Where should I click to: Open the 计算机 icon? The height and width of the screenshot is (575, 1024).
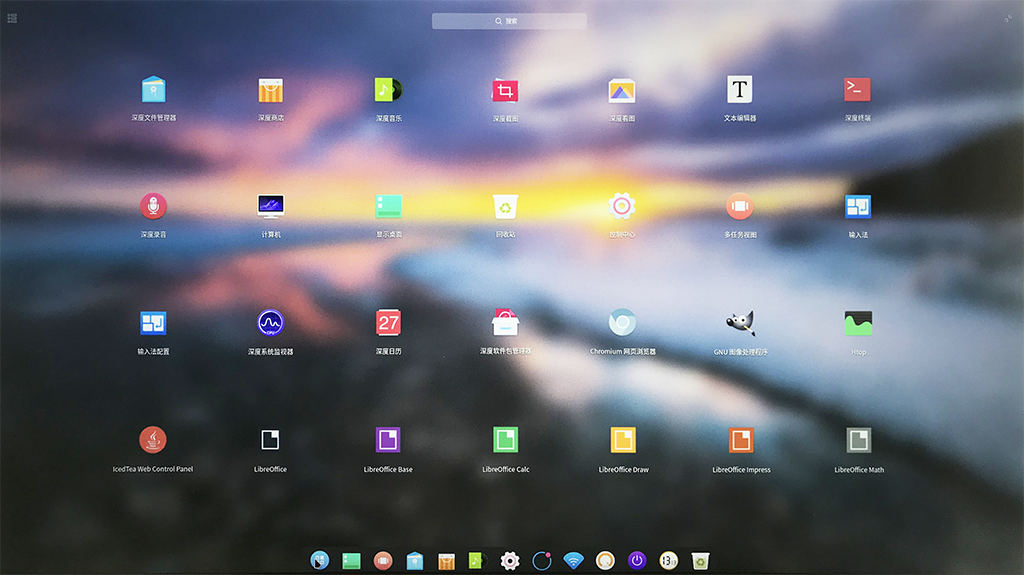[270, 206]
